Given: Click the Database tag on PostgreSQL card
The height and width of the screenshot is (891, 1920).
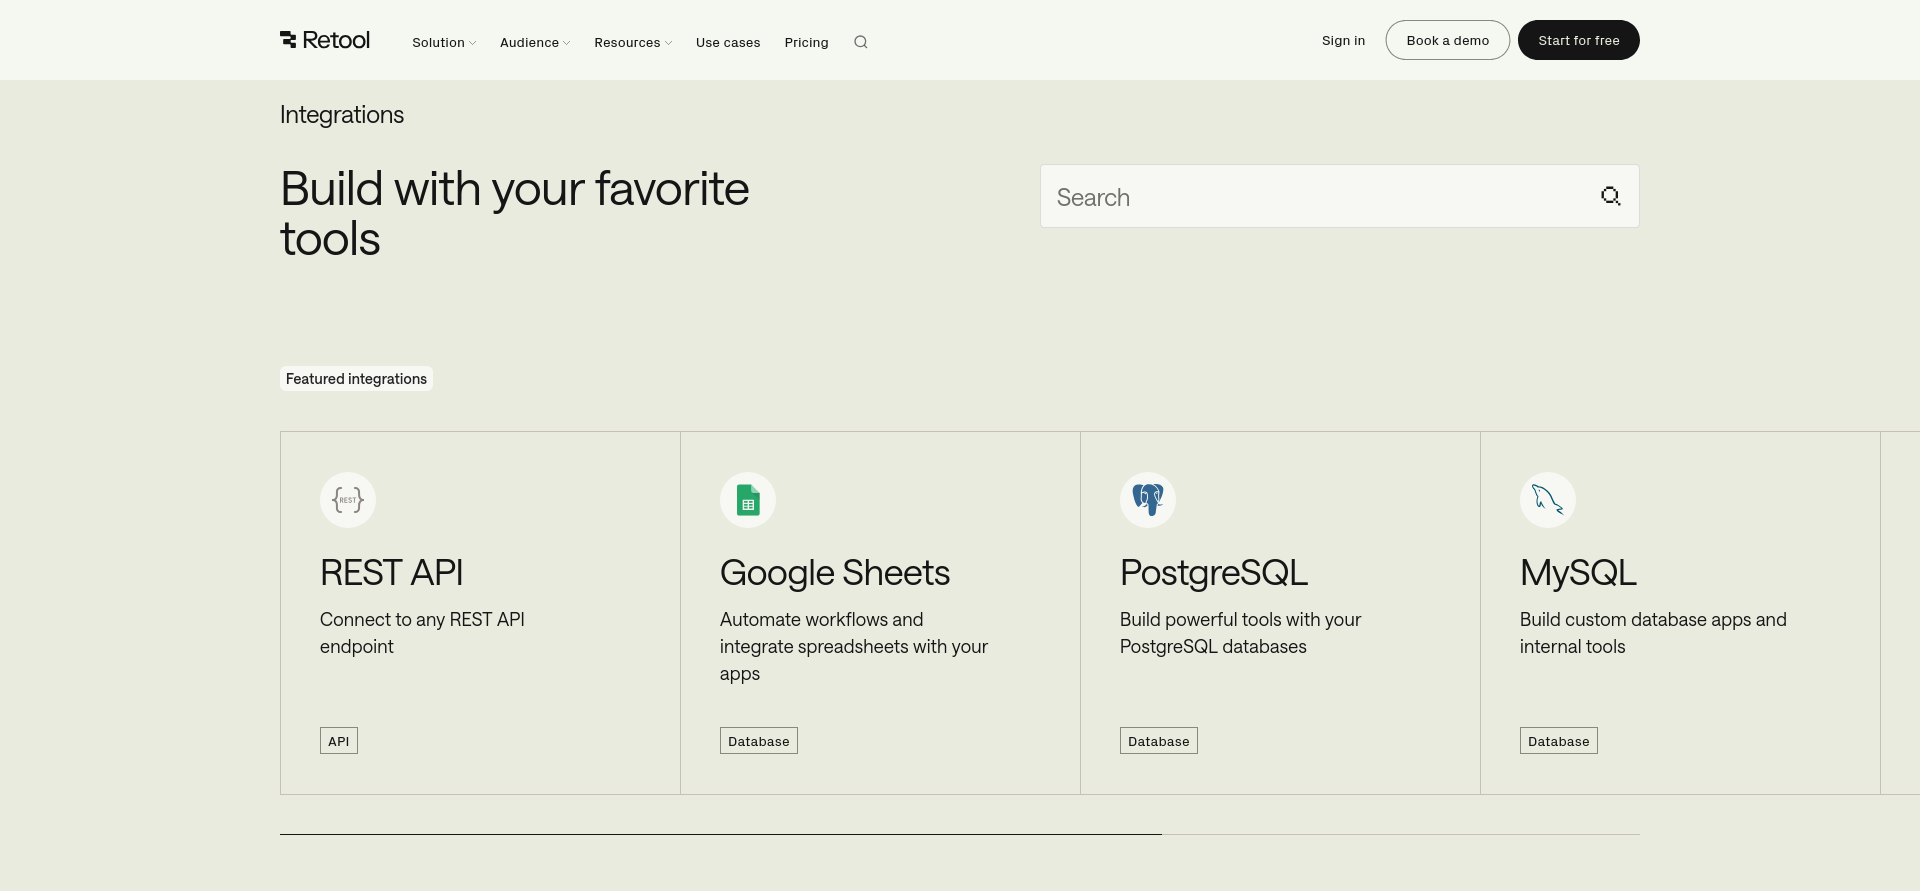Looking at the screenshot, I should click(1159, 741).
